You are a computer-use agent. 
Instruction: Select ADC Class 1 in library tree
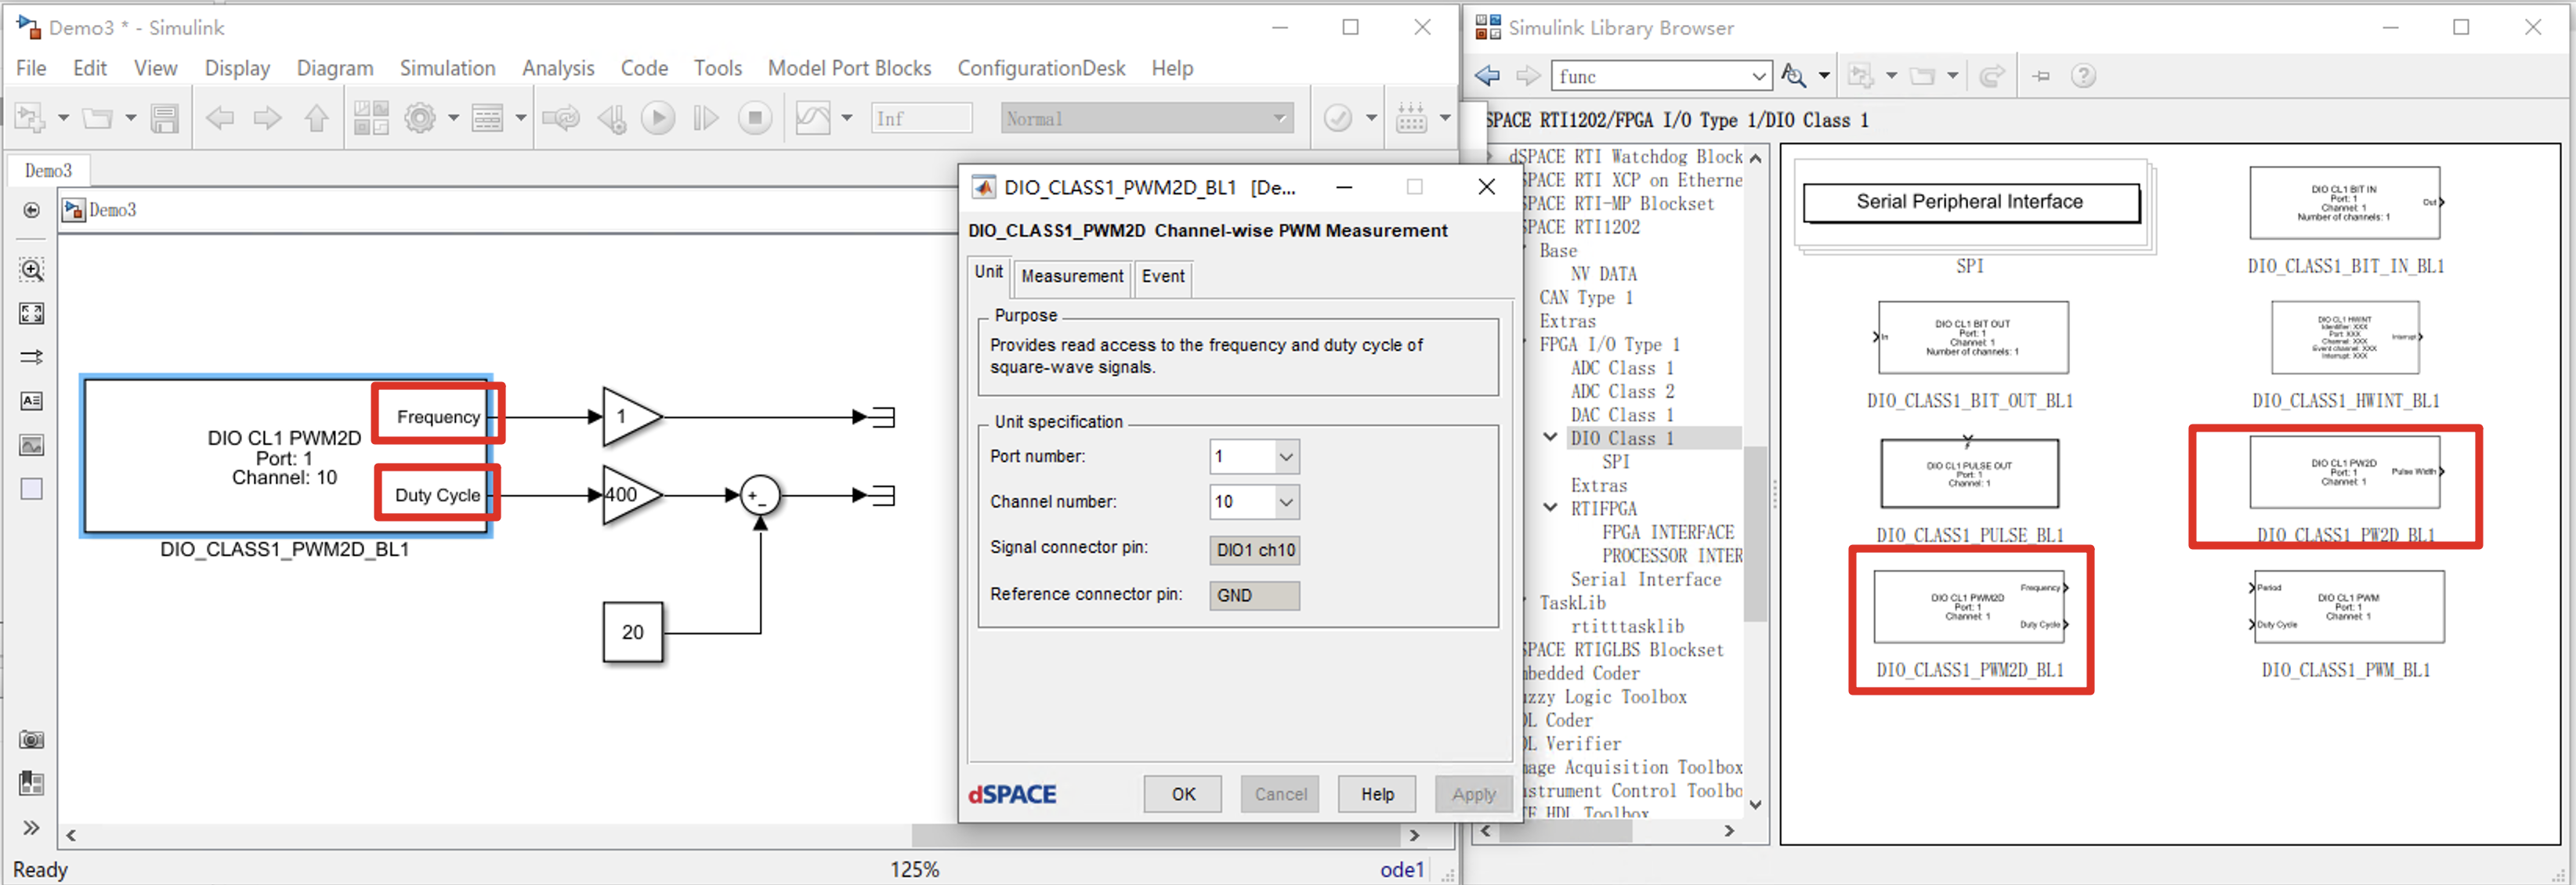pos(1621,368)
